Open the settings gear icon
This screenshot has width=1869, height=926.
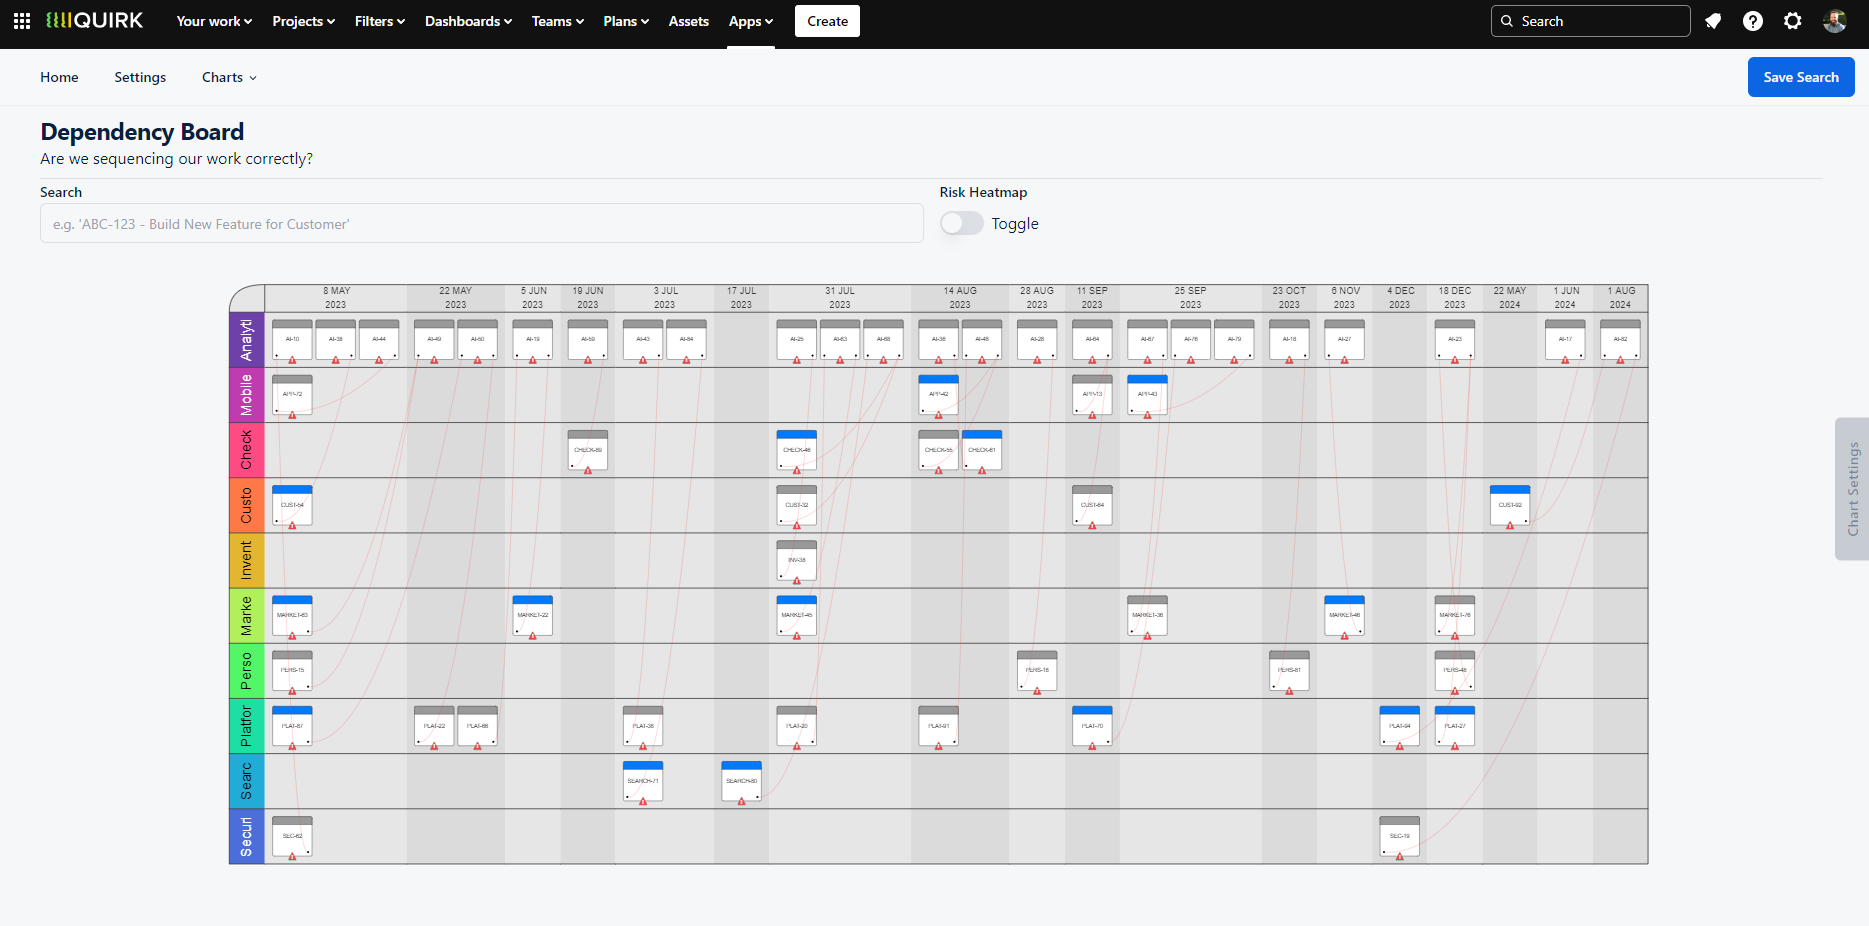click(x=1793, y=21)
